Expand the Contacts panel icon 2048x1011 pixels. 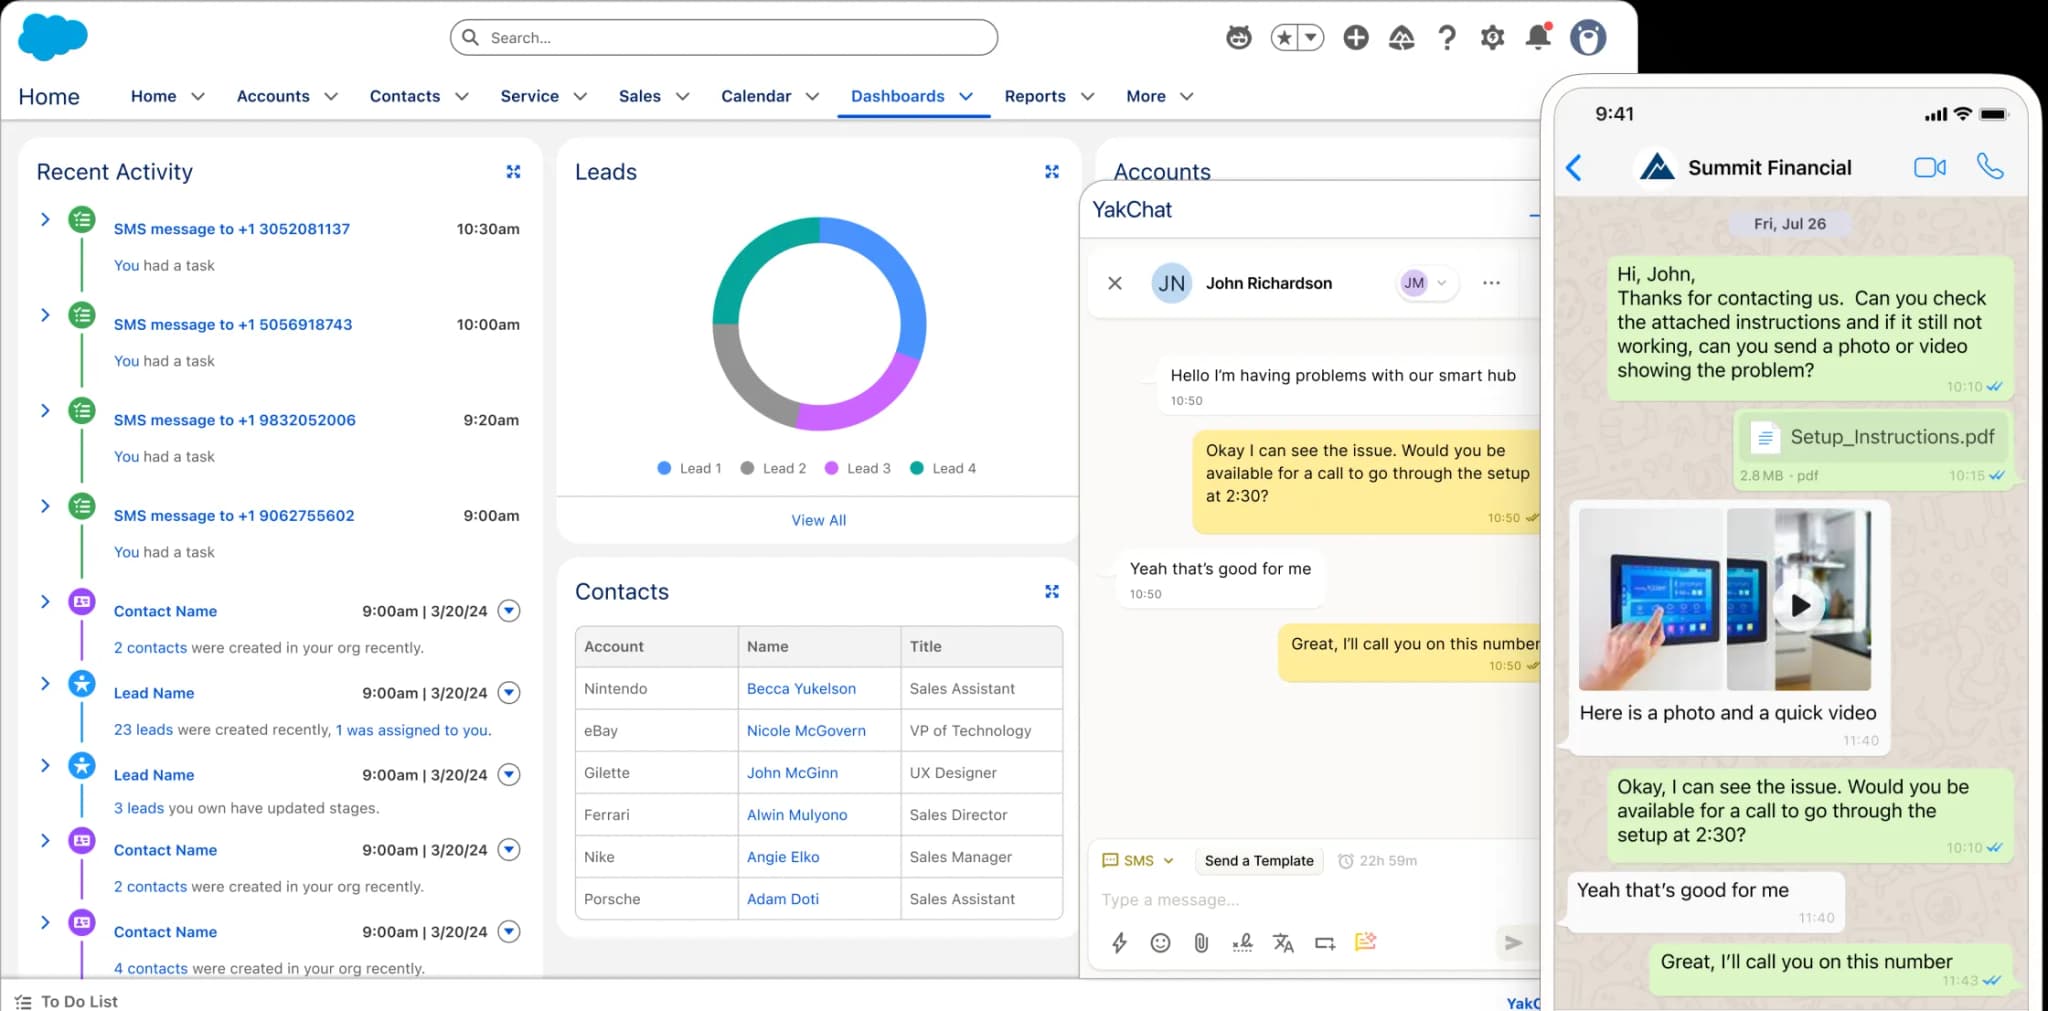[1052, 592]
